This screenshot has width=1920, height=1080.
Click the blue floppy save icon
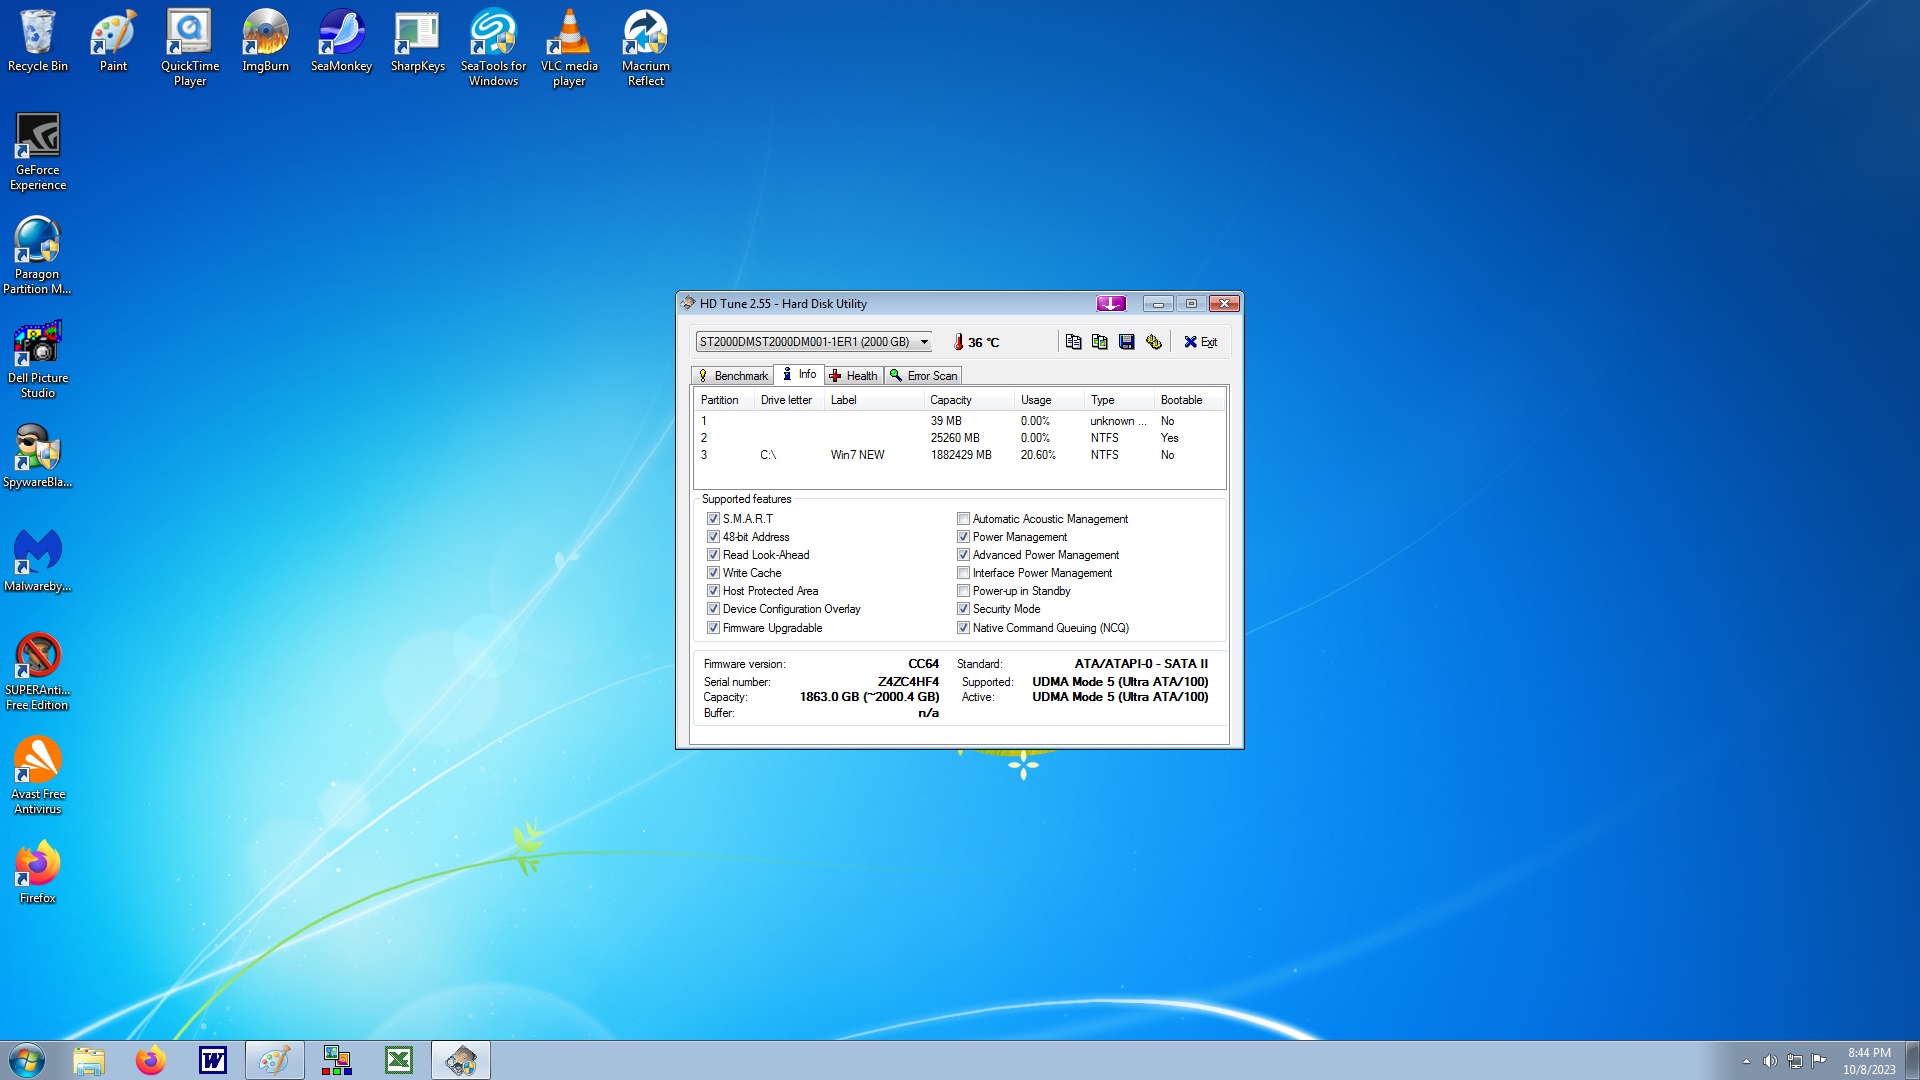click(1127, 342)
